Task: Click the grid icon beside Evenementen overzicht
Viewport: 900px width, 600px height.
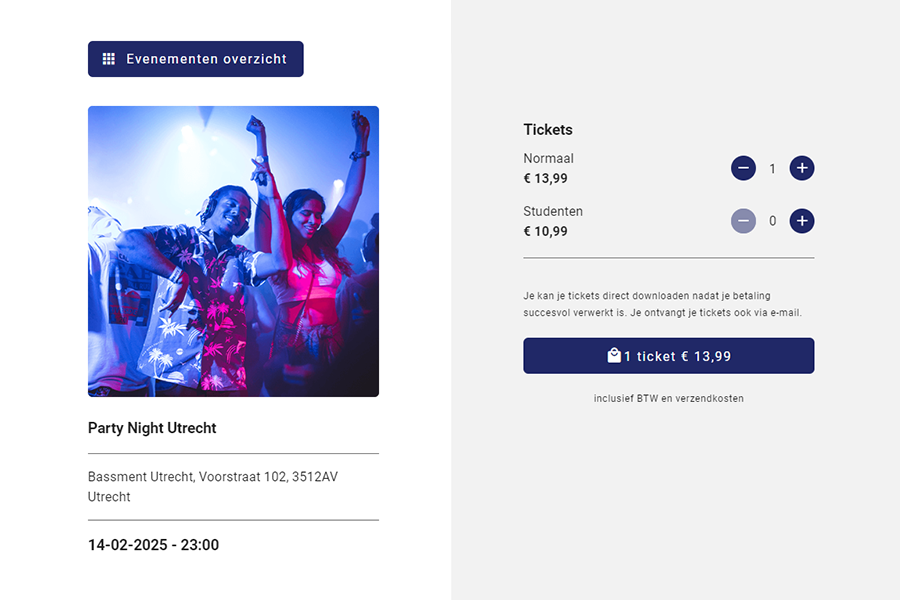Action: click(109, 59)
